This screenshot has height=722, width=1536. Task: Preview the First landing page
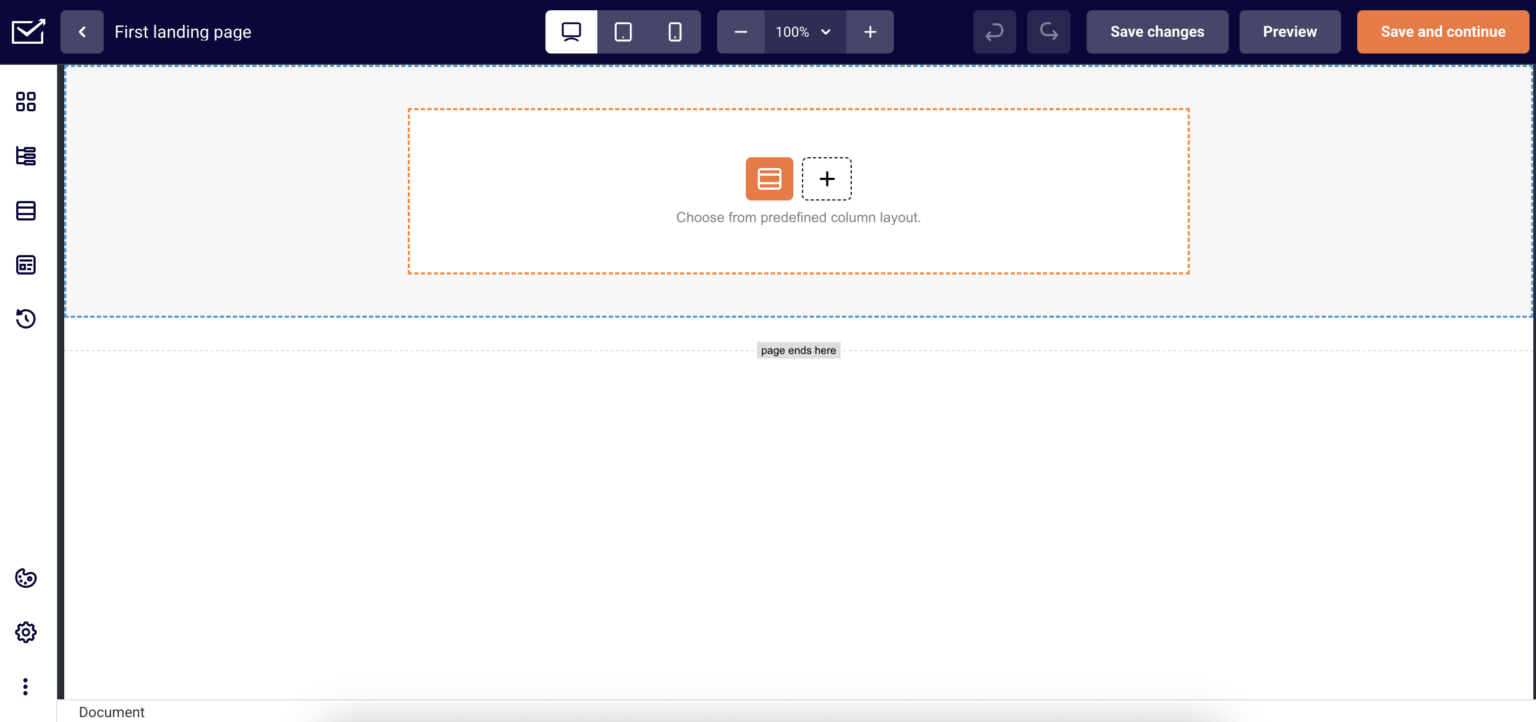pos(1289,31)
